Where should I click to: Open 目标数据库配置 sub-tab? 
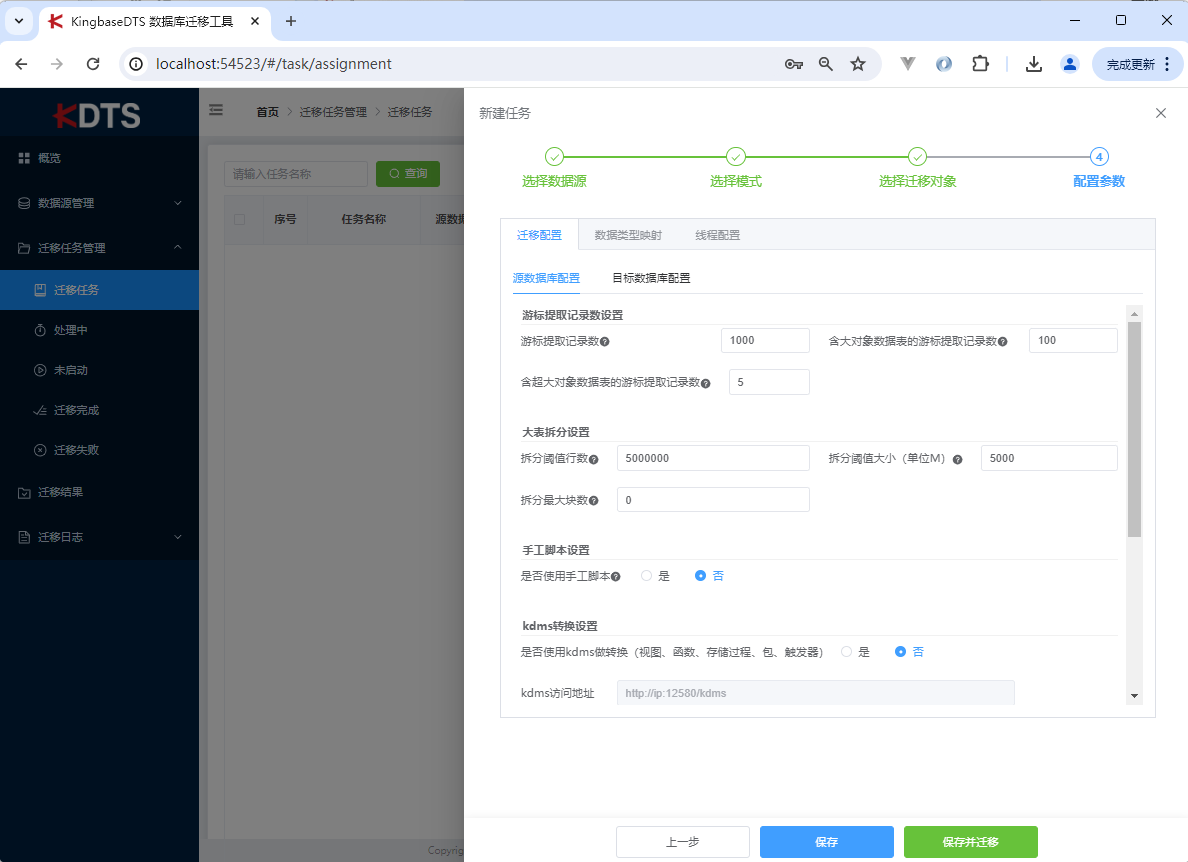click(x=651, y=278)
